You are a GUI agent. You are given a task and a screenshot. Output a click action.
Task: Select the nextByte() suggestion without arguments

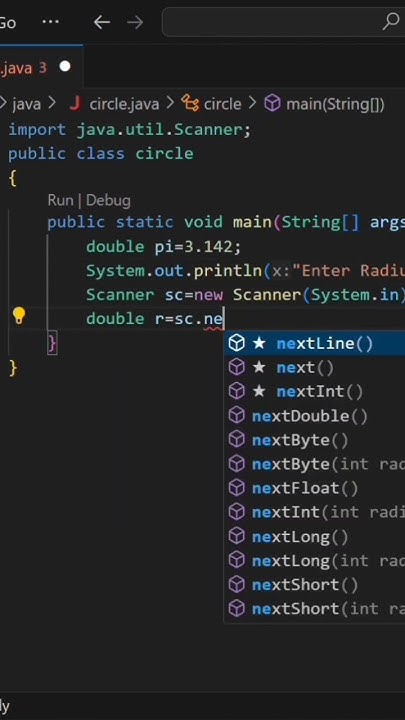click(x=315, y=440)
